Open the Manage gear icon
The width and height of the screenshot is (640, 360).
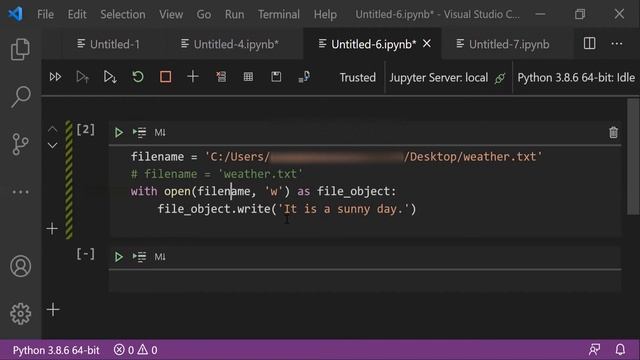pyautogui.click(x=20, y=313)
